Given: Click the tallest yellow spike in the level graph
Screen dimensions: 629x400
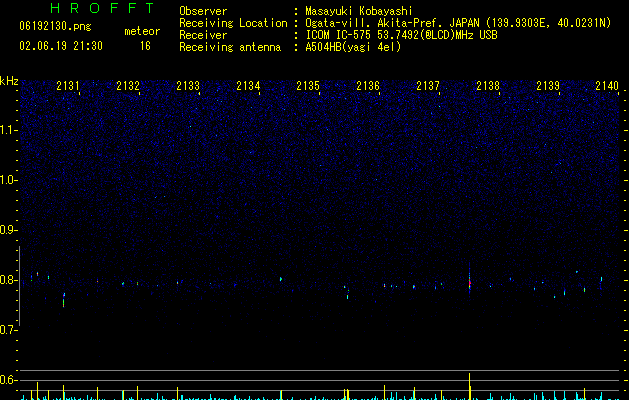Looking at the screenshot, I should coord(469,386).
